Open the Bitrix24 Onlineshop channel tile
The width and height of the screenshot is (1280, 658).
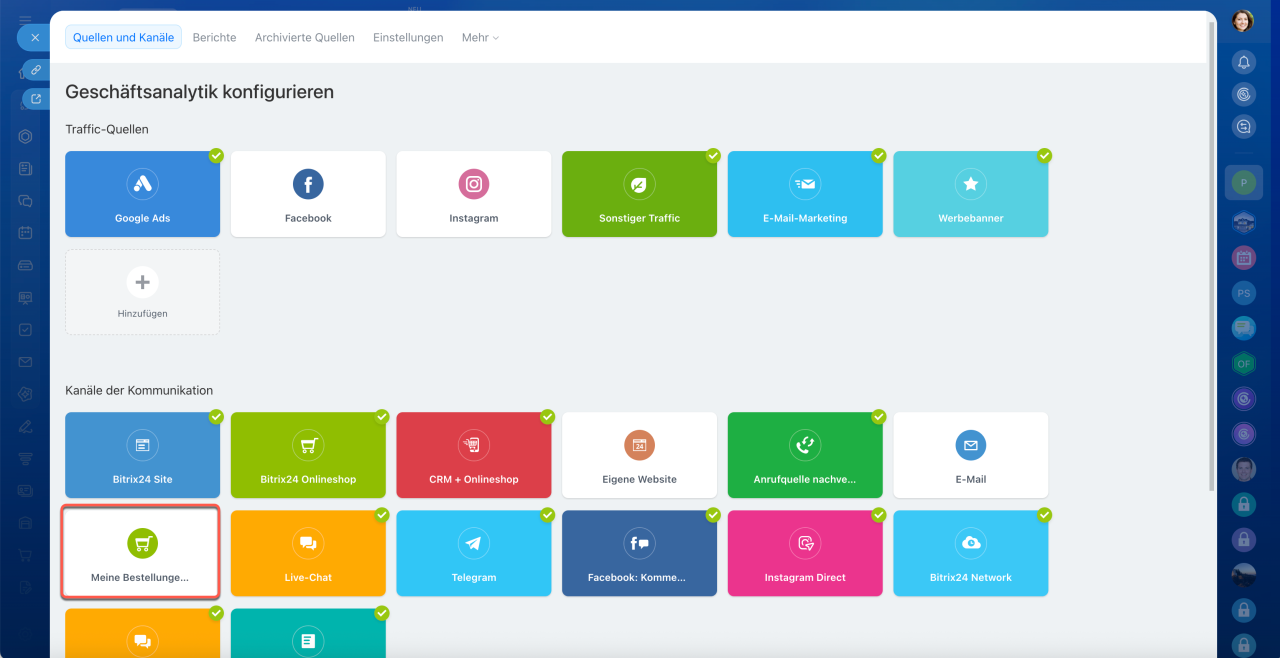click(x=308, y=455)
